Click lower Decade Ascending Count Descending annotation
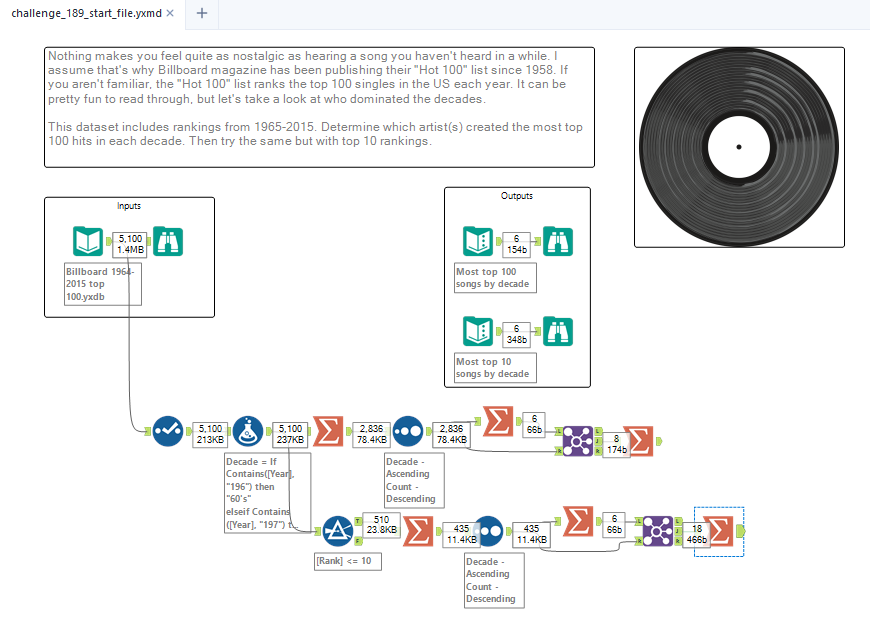The height and width of the screenshot is (617, 870). pyautogui.click(x=494, y=580)
